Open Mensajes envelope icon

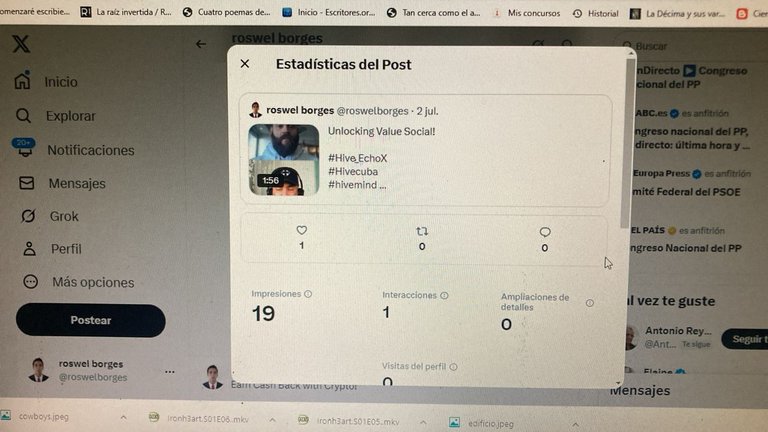click(26, 183)
